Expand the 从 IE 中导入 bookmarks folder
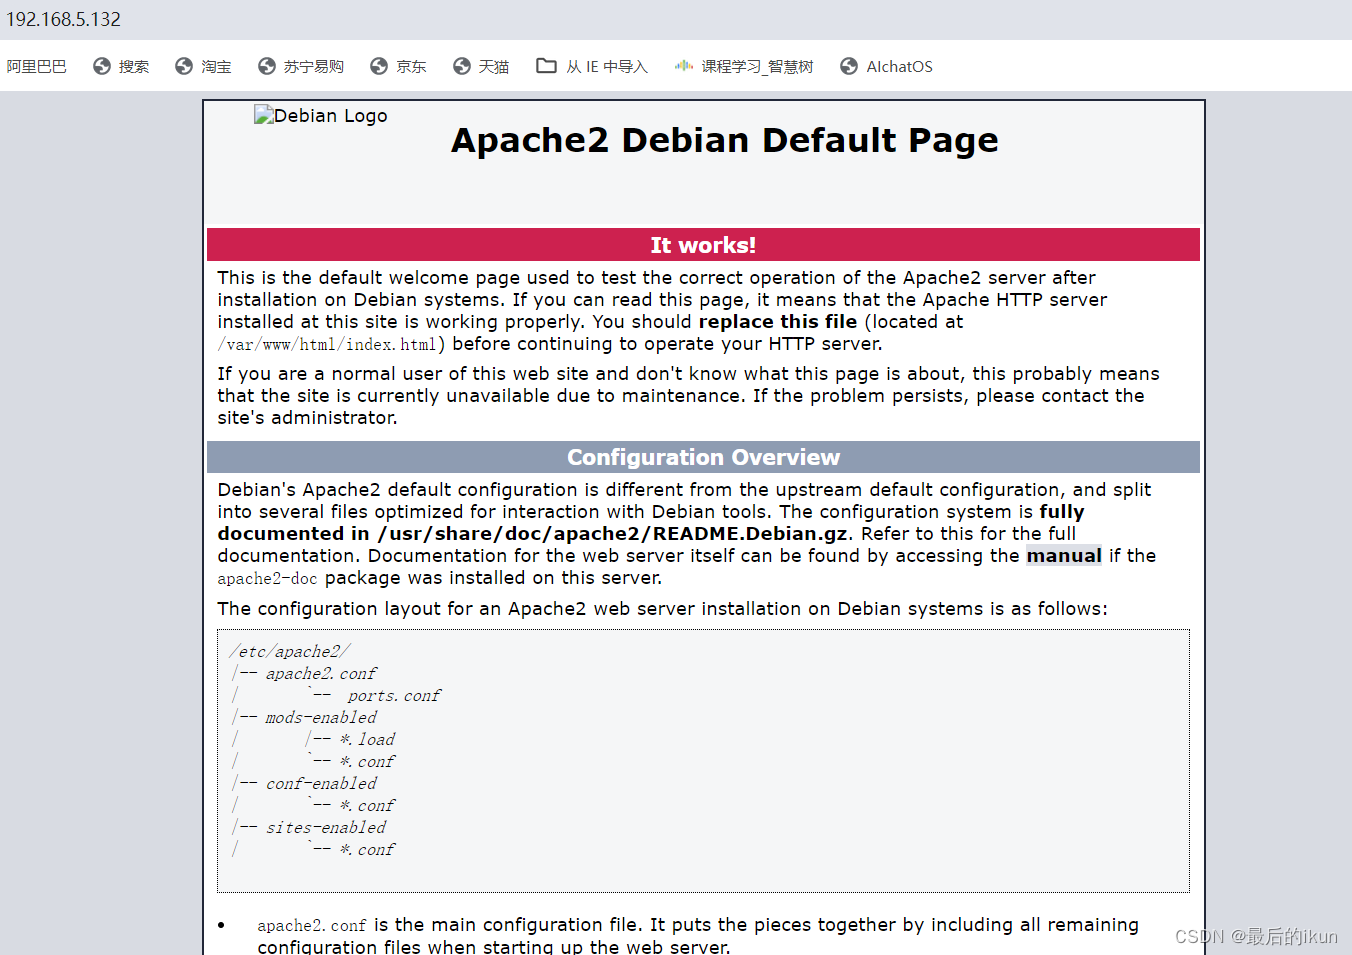Image resolution: width=1352 pixels, height=955 pixels. (x=607, y=66)
